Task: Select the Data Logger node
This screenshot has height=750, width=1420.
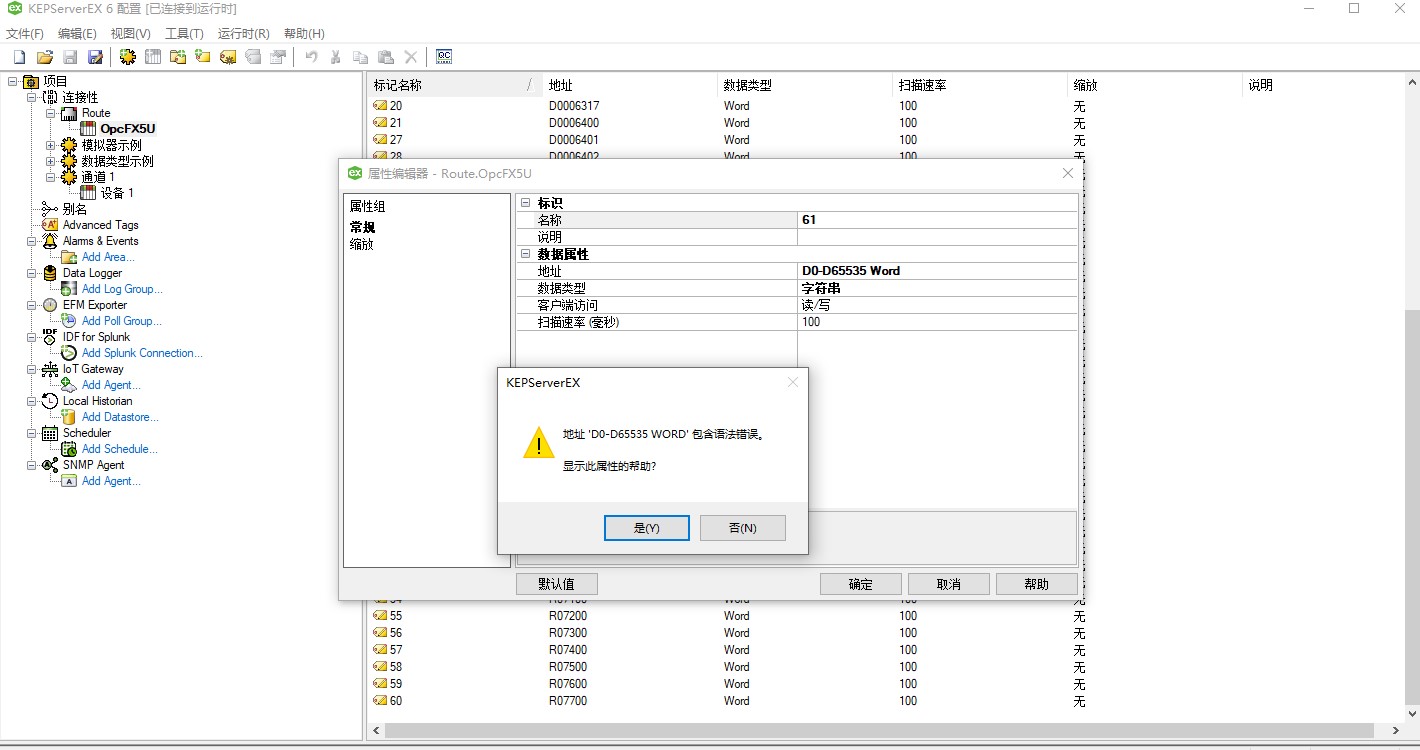Action: click(x=92, y=273)
